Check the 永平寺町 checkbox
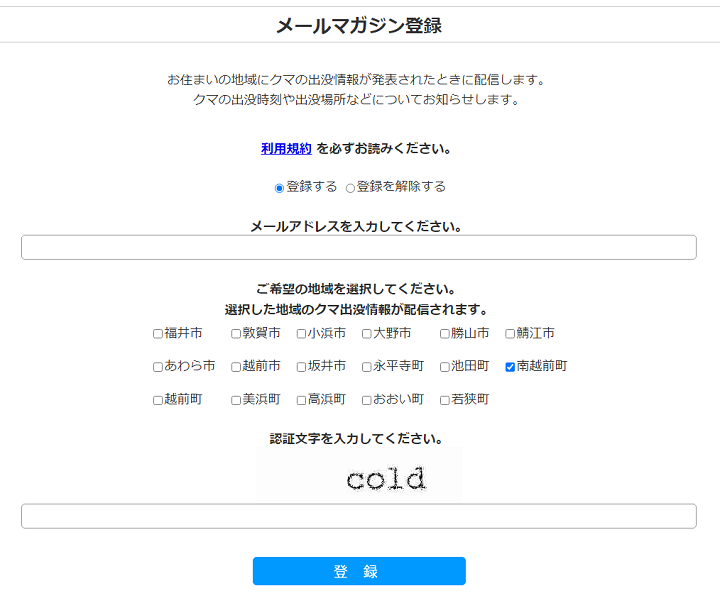This screenshot has width=720, height=600. (x=367, y=367)
